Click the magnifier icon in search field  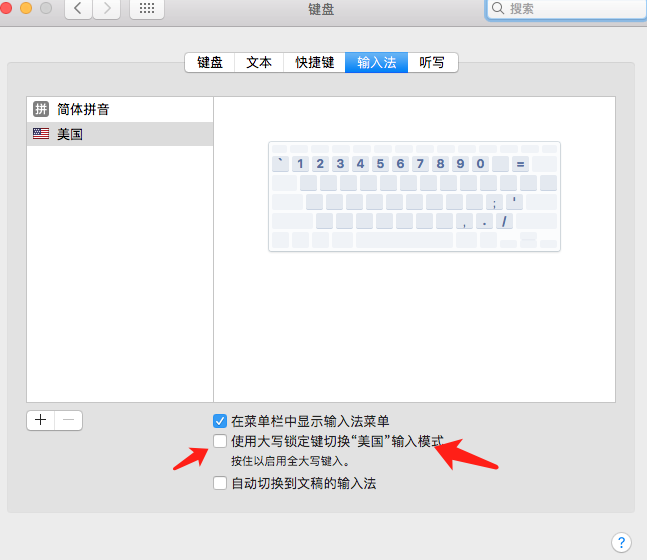coord(498,8)
